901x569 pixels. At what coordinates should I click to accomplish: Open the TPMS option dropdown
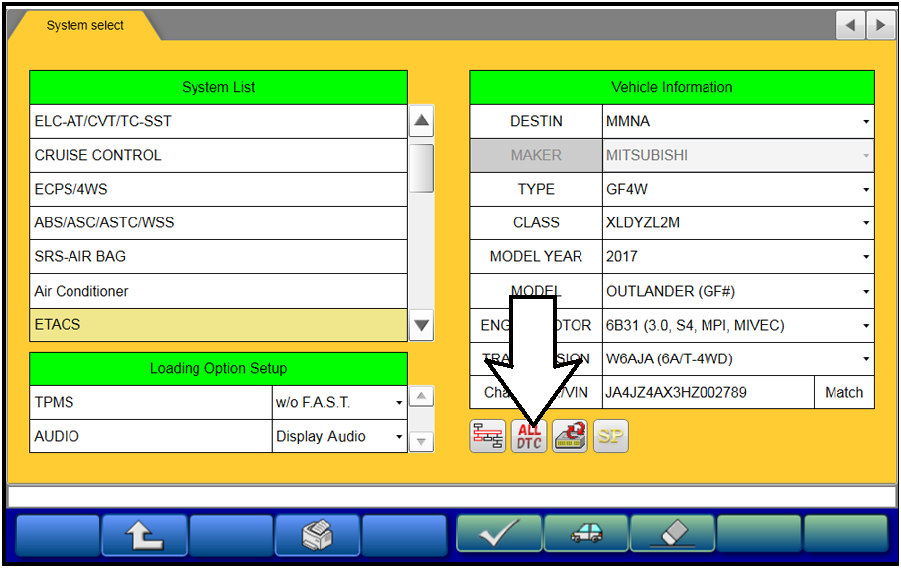click(339, 403)
